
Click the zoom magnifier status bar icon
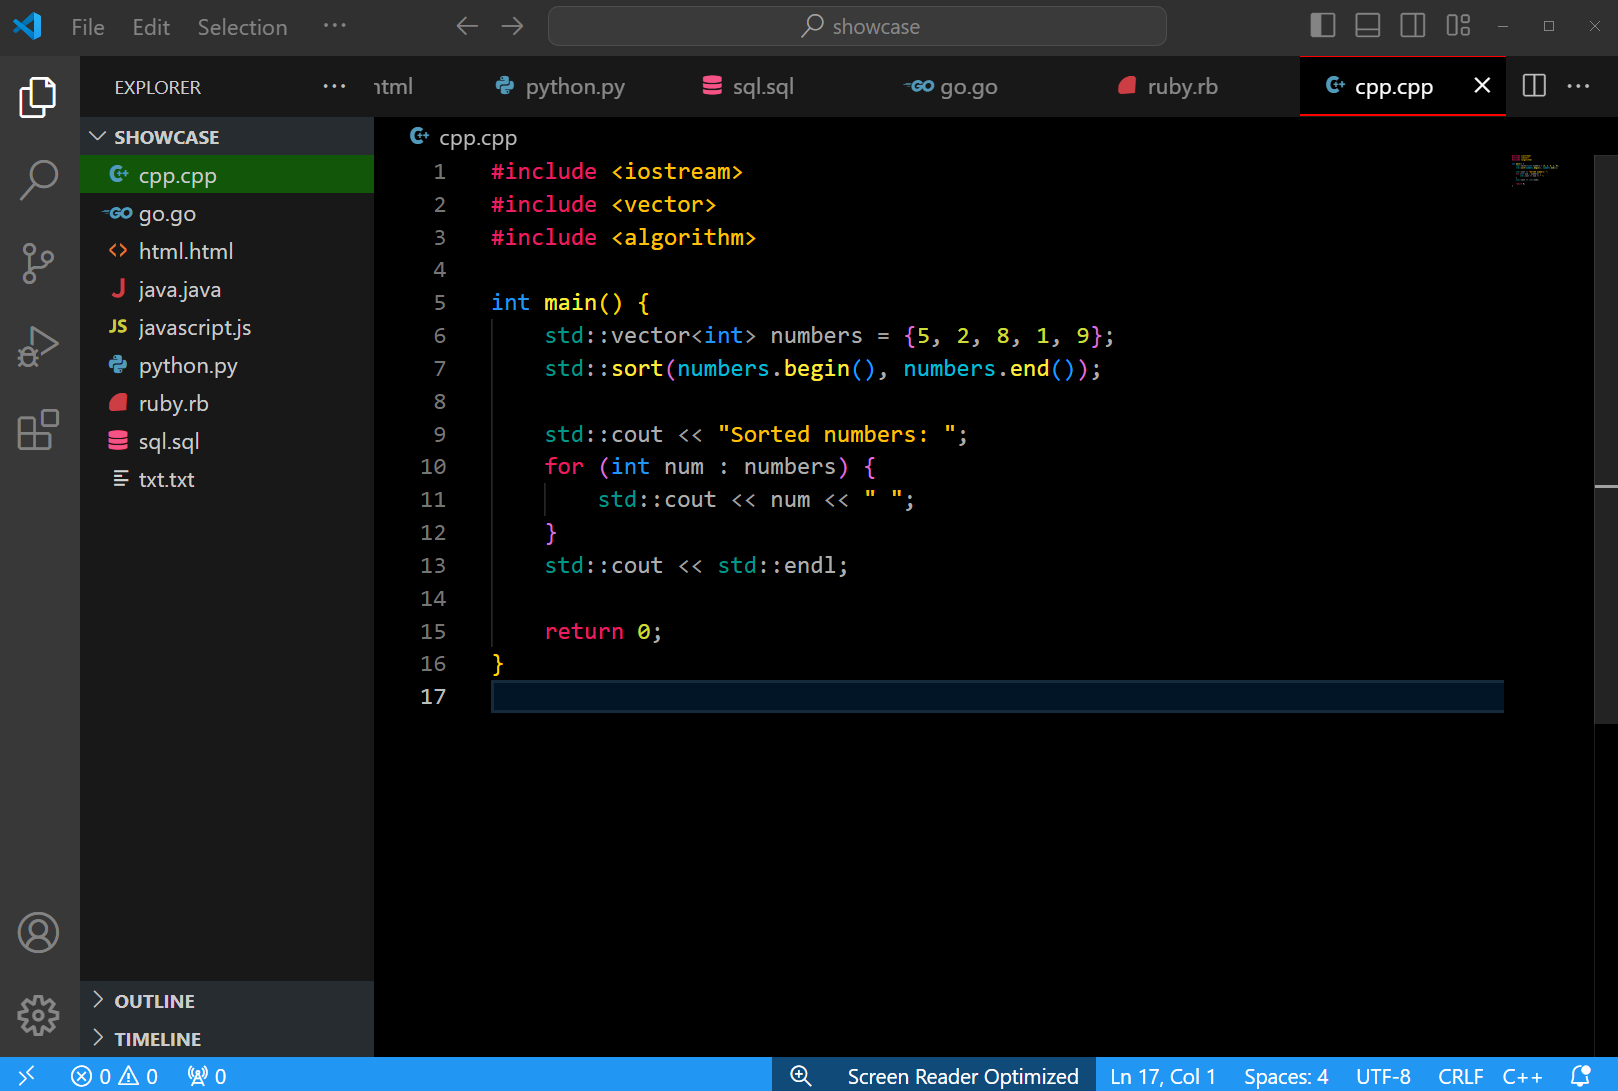click(x=800, y=1076)
